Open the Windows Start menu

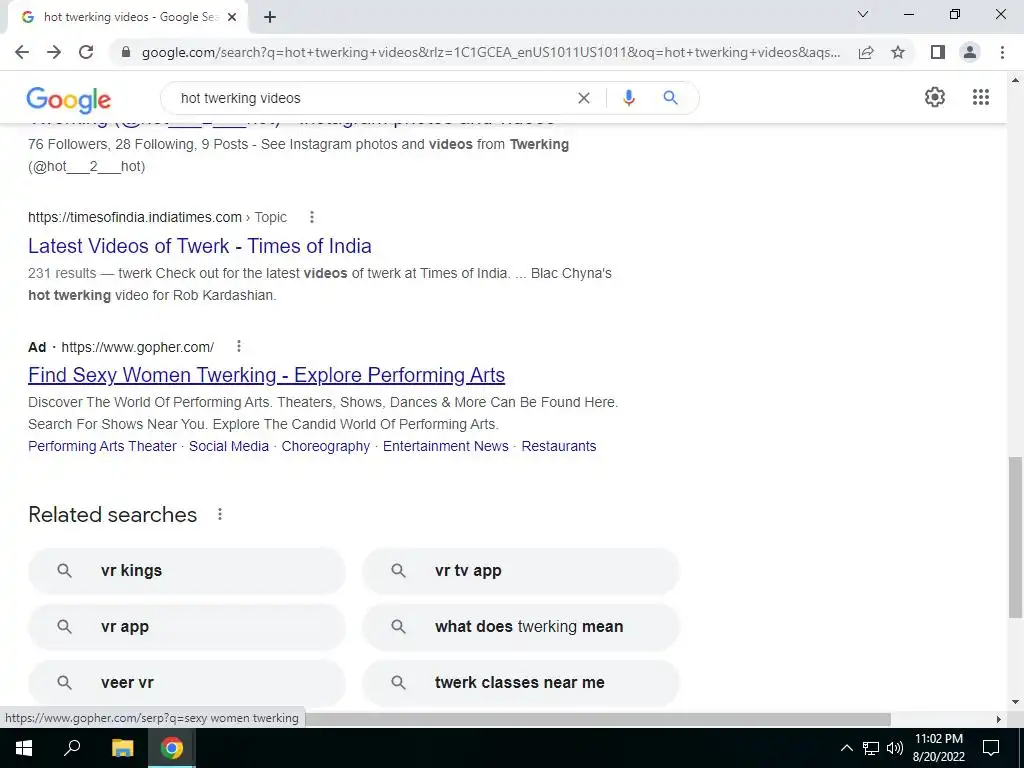tap(24, 748)
